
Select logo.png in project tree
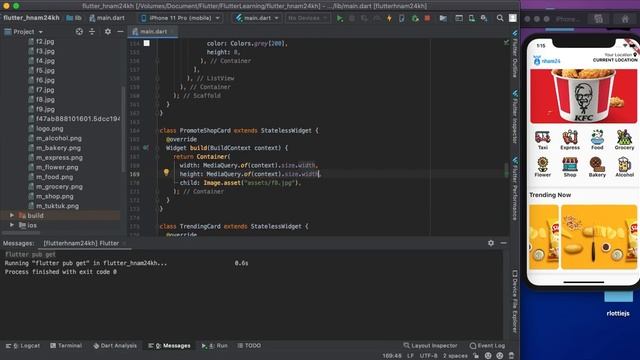tap(49, 129)
